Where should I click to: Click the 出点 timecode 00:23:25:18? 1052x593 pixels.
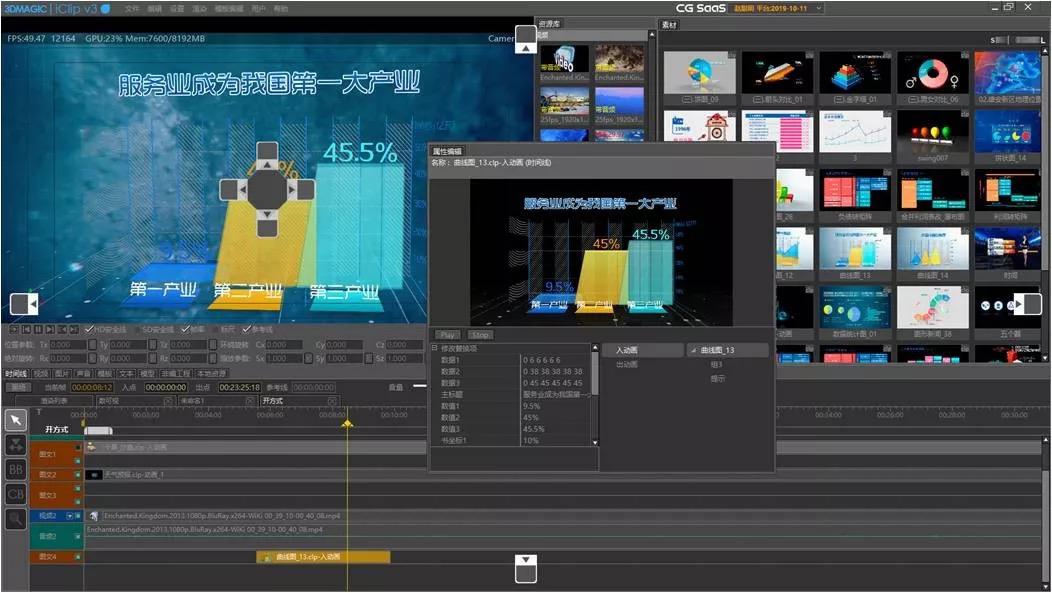[240, 387]
